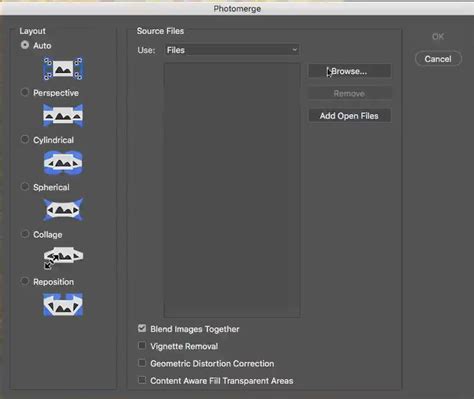Viewport: 474px width, 399px height.
Task: Click the Collage layout preview icon
Action: click(x=63, y=257)
